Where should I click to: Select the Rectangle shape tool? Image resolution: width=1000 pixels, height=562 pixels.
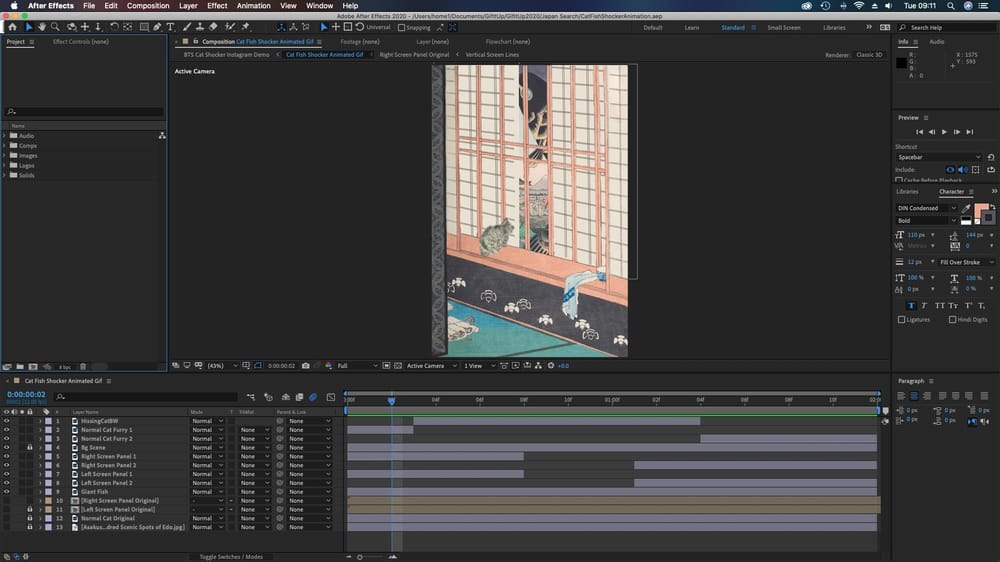pos(144,27)
